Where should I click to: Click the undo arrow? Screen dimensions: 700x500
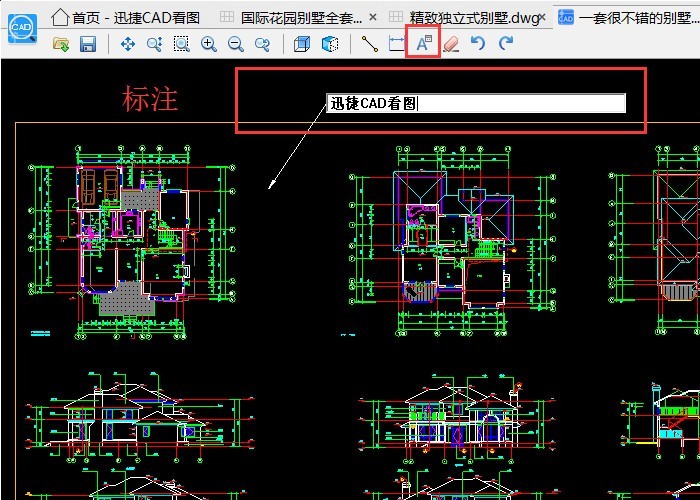click(x=478, y=44)
